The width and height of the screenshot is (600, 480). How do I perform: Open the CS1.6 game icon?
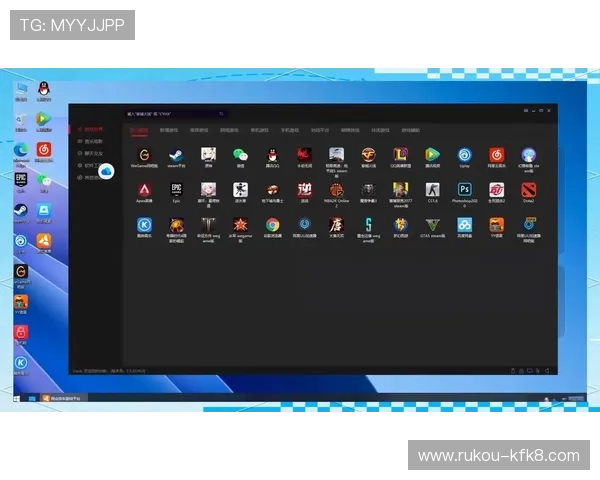click(432, 189)
